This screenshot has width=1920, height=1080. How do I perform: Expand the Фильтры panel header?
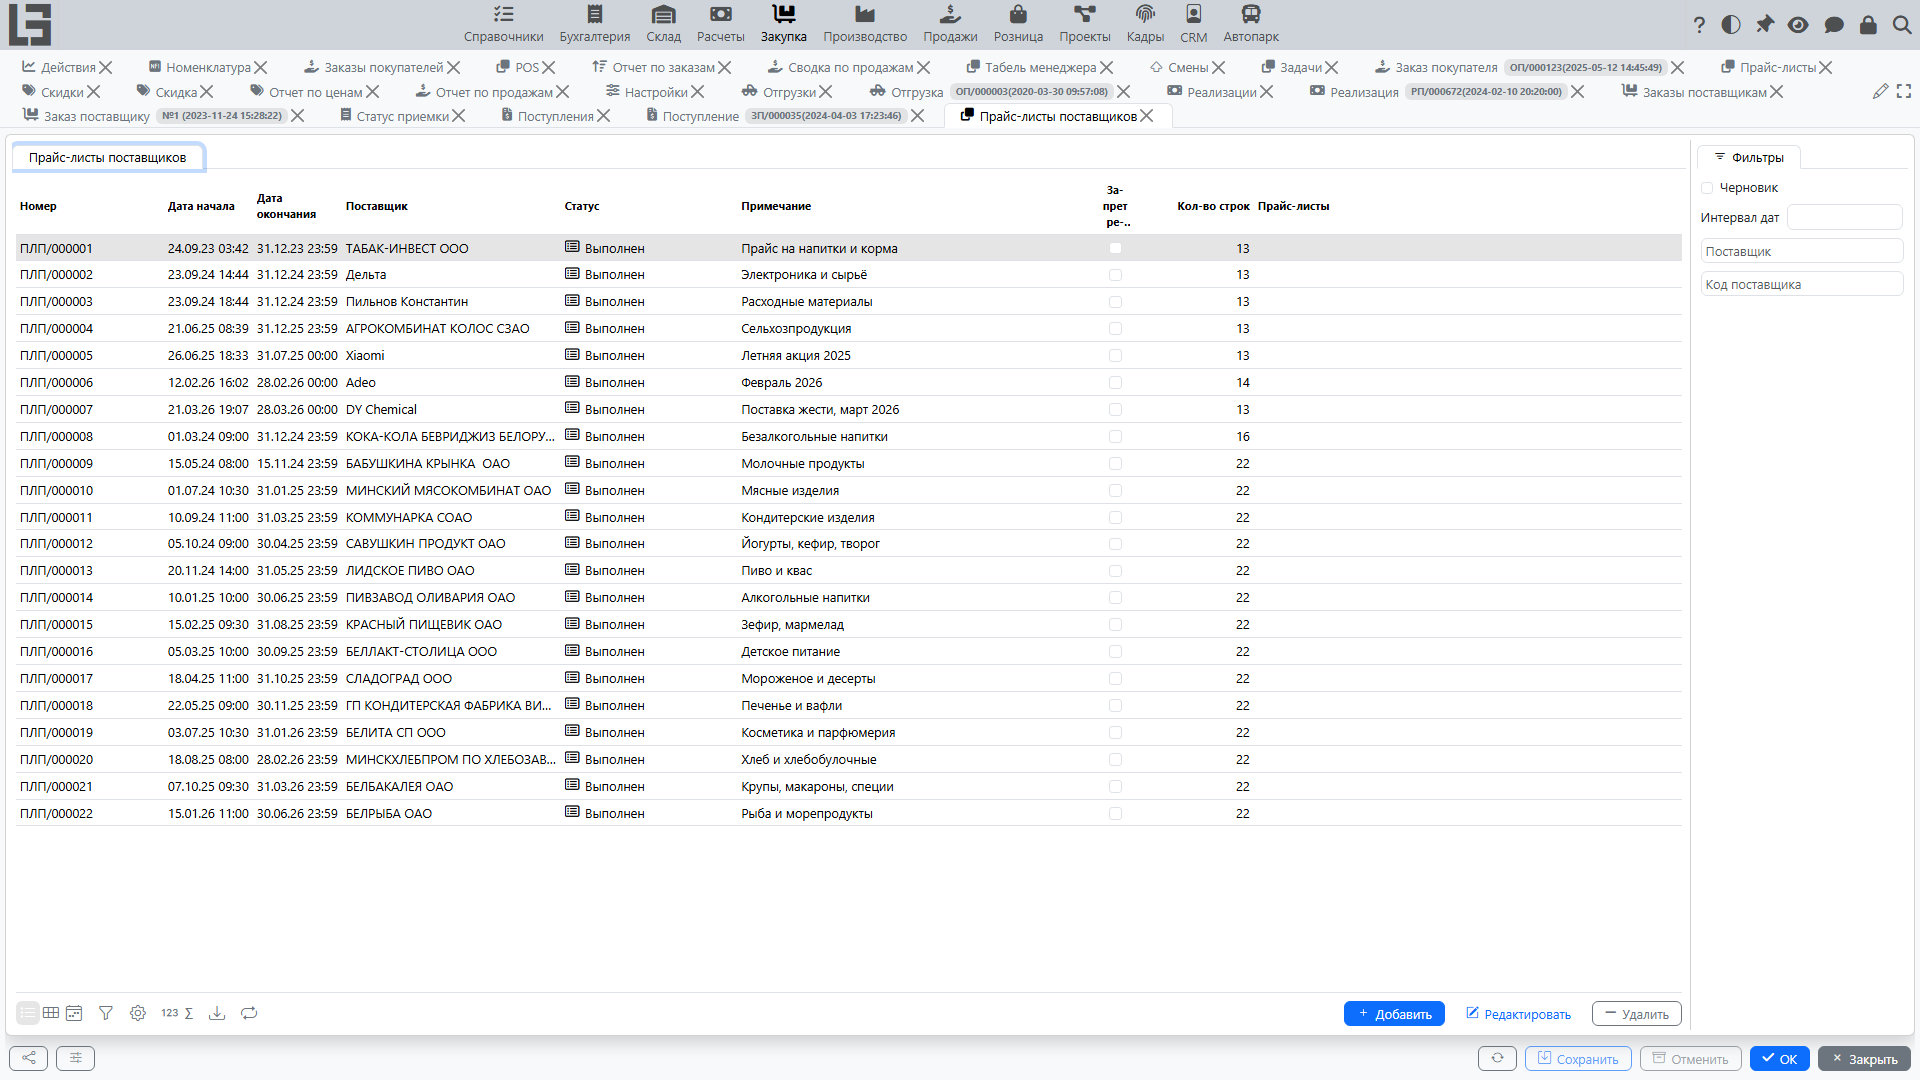coord(1749,157)
